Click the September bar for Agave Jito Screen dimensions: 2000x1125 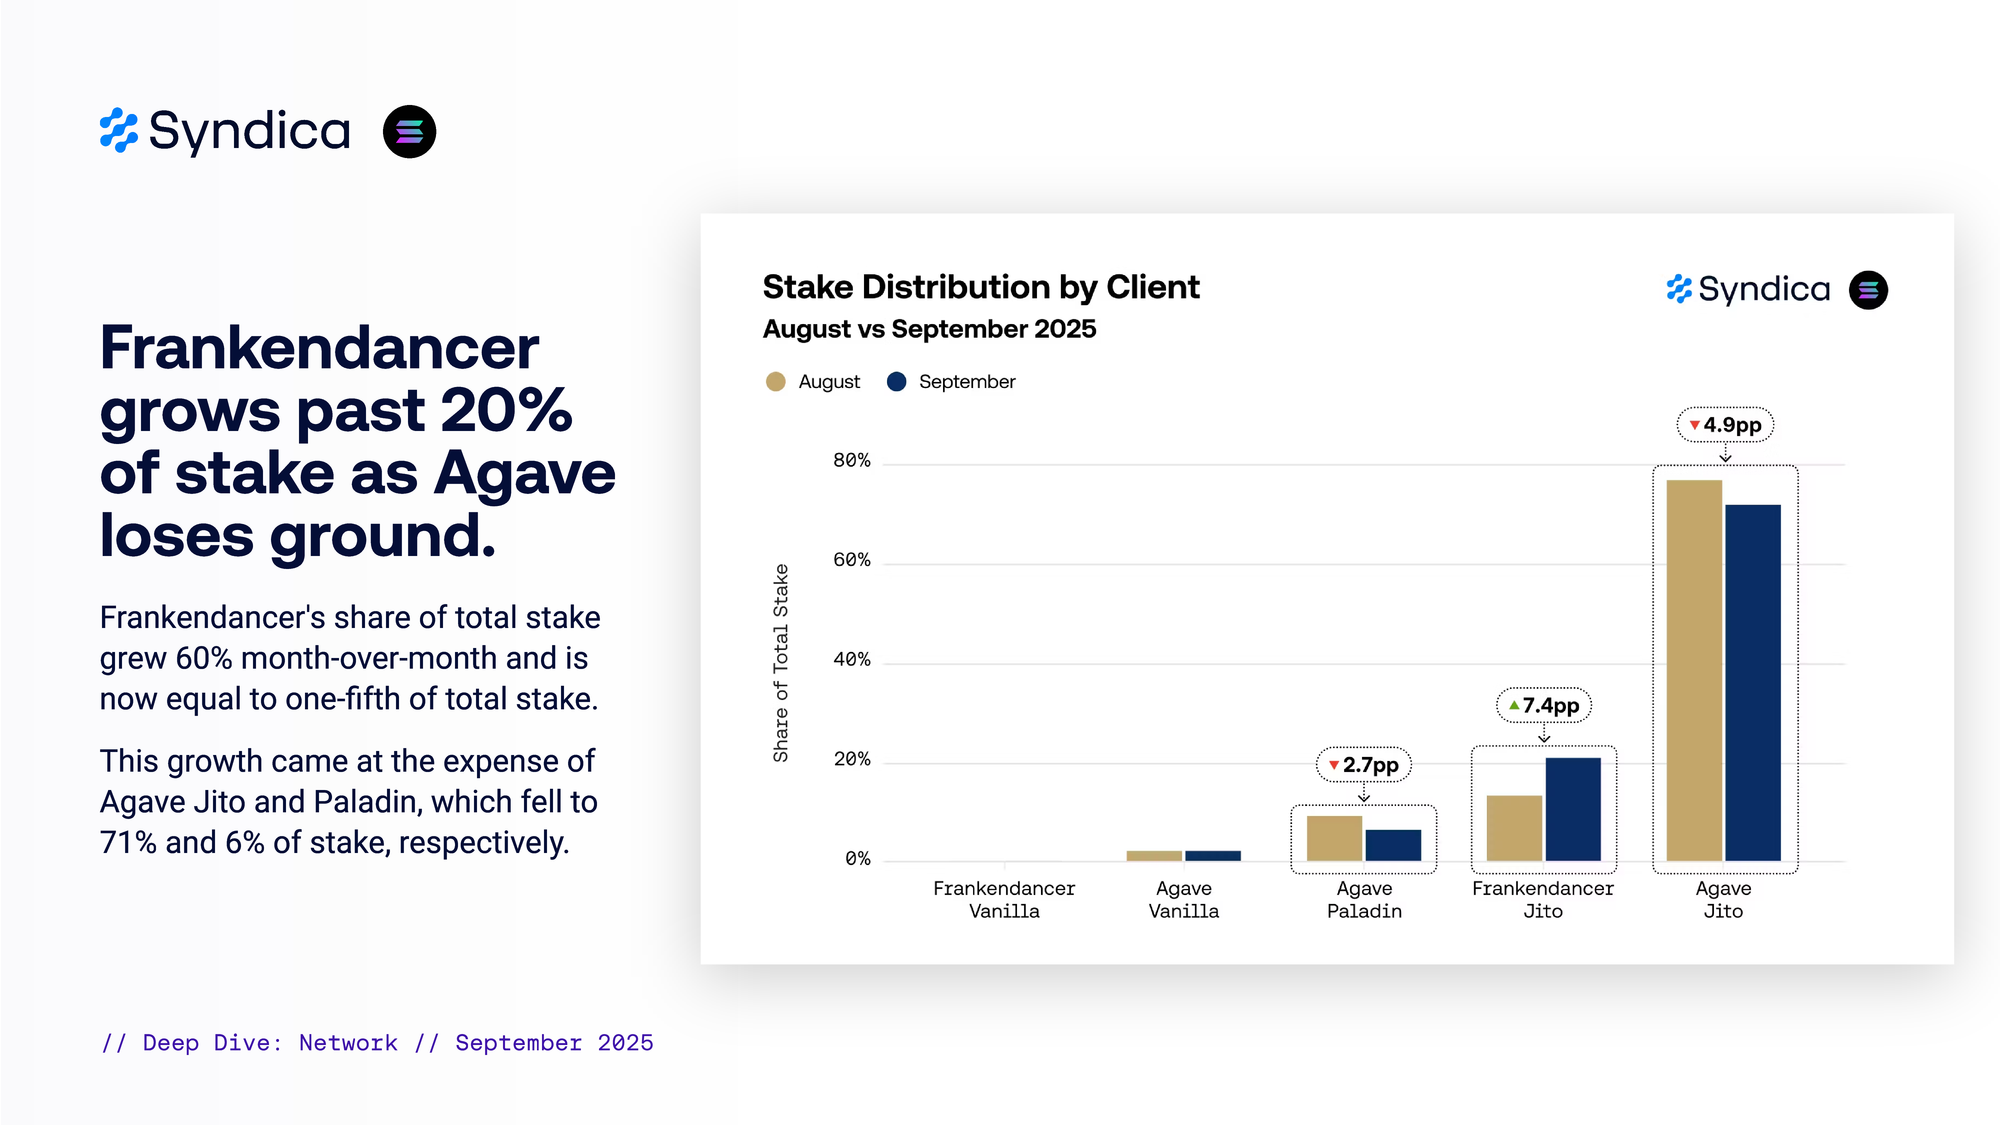point(1752,682)
